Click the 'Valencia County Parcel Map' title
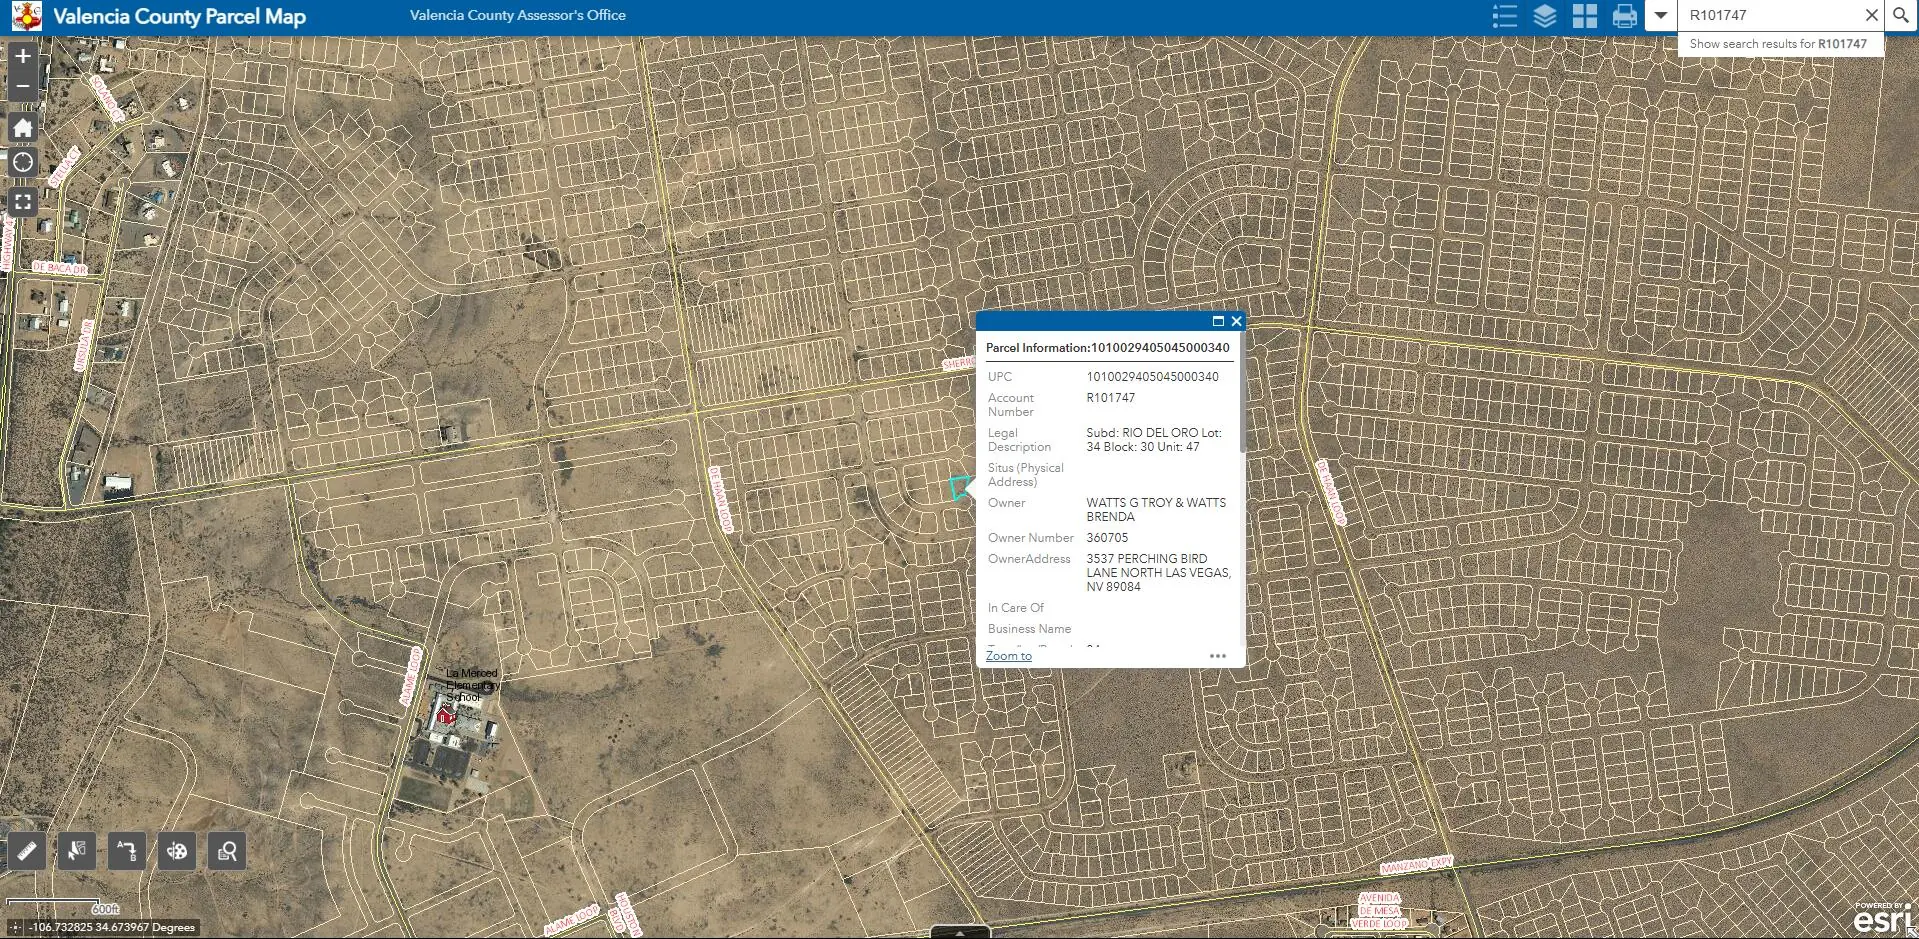Viewport: 1919px width, 939px height. [180, 17]
